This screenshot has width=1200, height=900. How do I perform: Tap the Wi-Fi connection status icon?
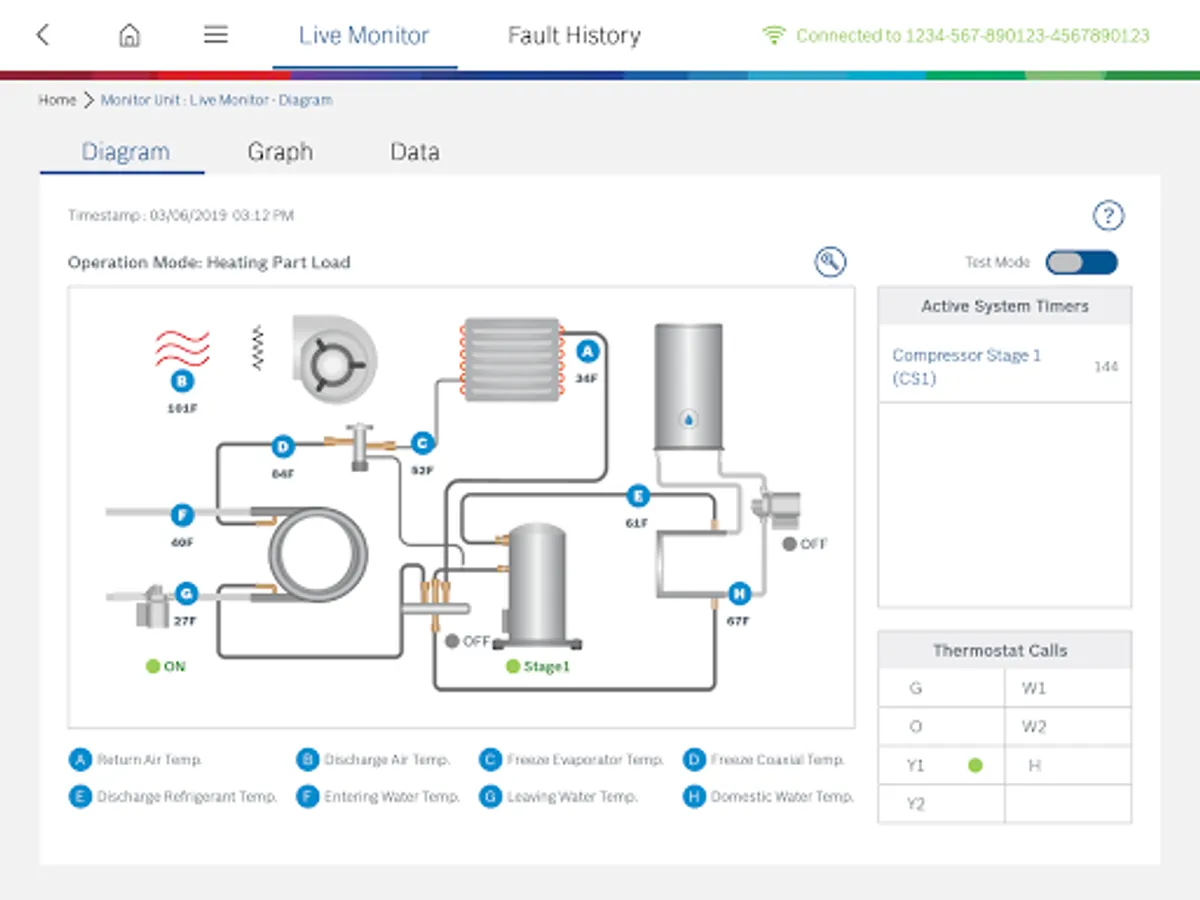coord(773,36)
